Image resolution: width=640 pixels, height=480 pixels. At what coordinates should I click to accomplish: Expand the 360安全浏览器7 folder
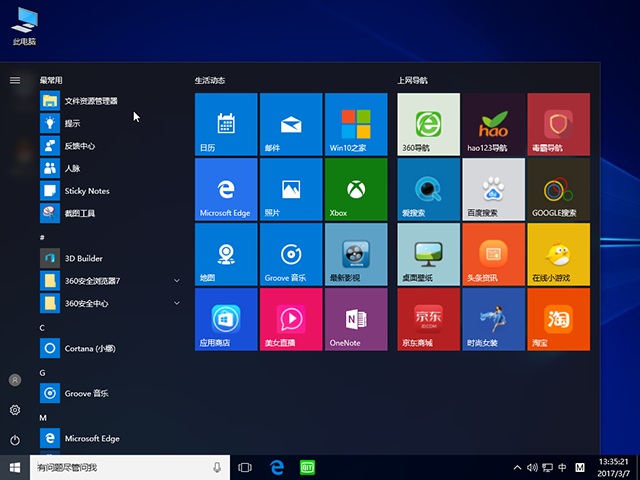pos(177,281)
